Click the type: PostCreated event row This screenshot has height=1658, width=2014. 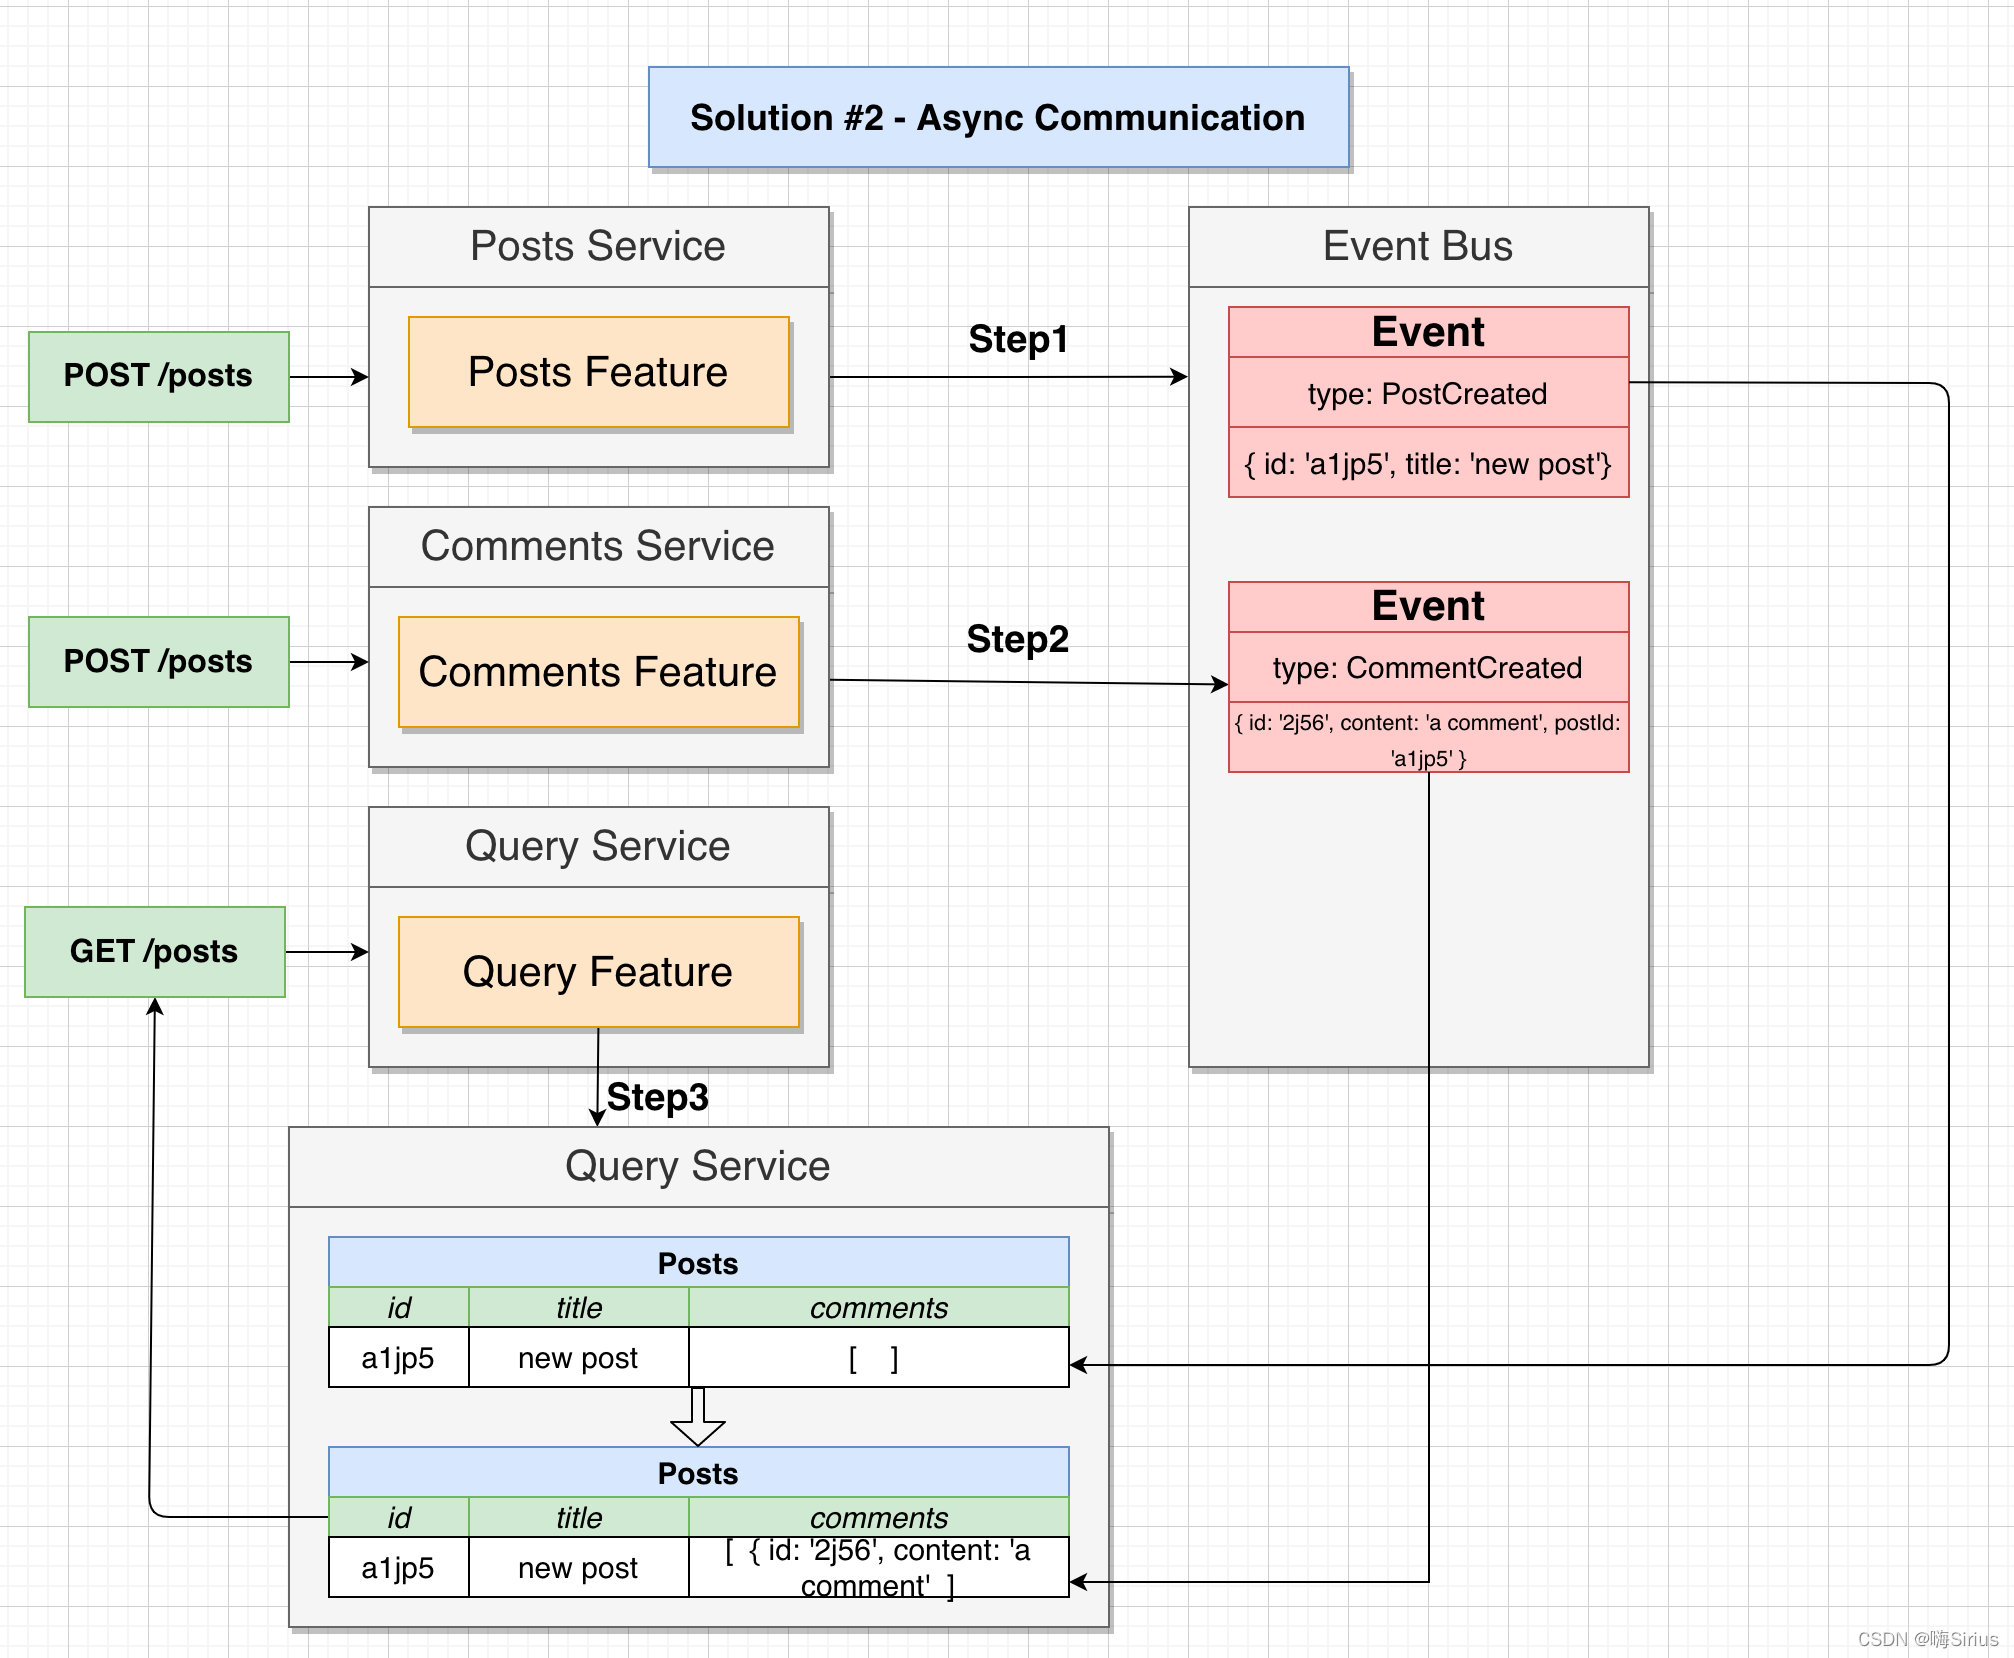1427,393
